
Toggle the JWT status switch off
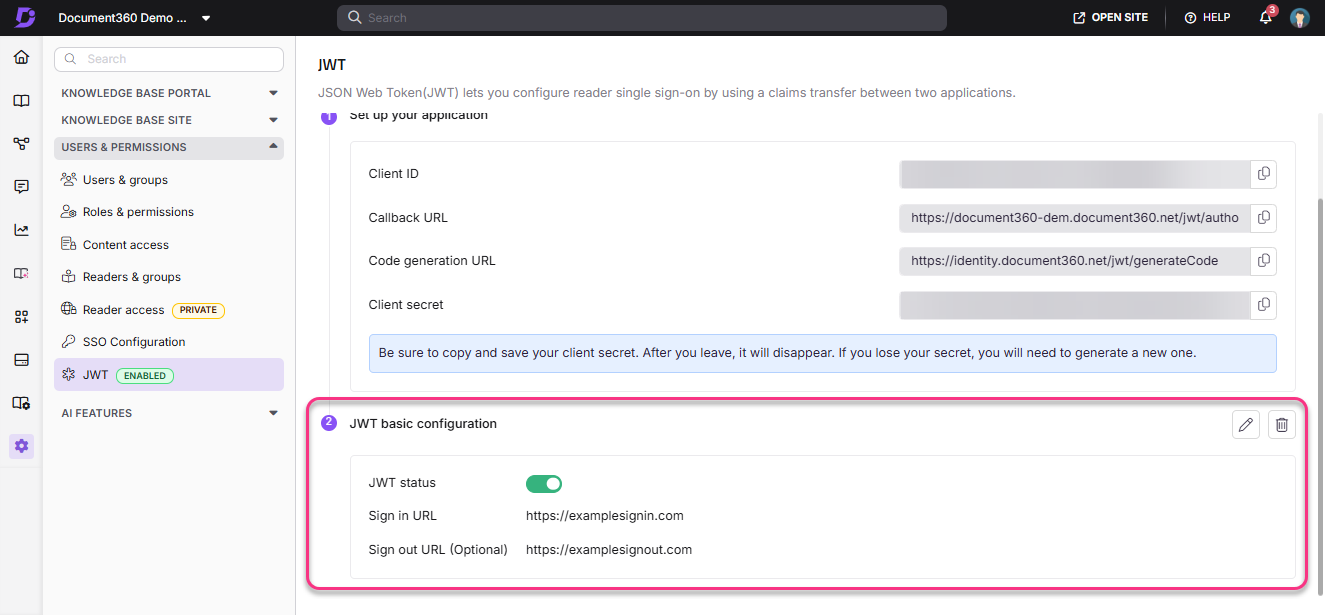coord(543,482)
